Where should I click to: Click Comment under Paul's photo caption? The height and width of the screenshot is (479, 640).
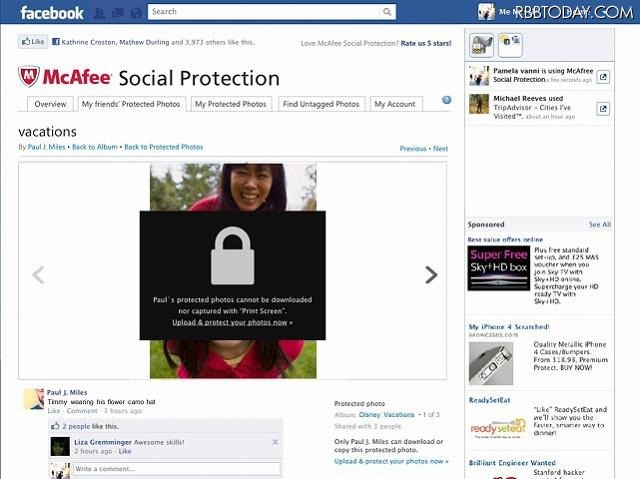pos(82,411)
